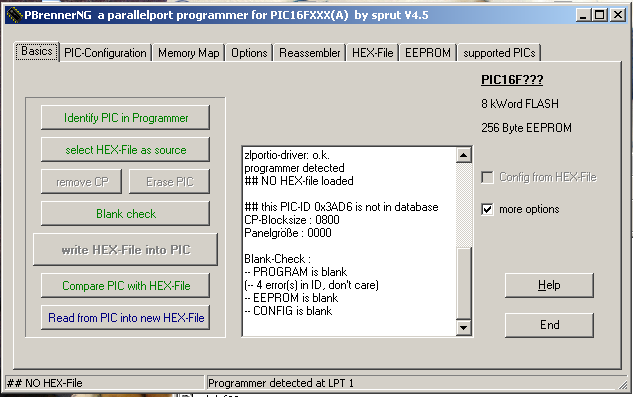Click the 'CP-Blocksize : 0800' log line
This screenshot has height=397, width=633.
point(292,220)
